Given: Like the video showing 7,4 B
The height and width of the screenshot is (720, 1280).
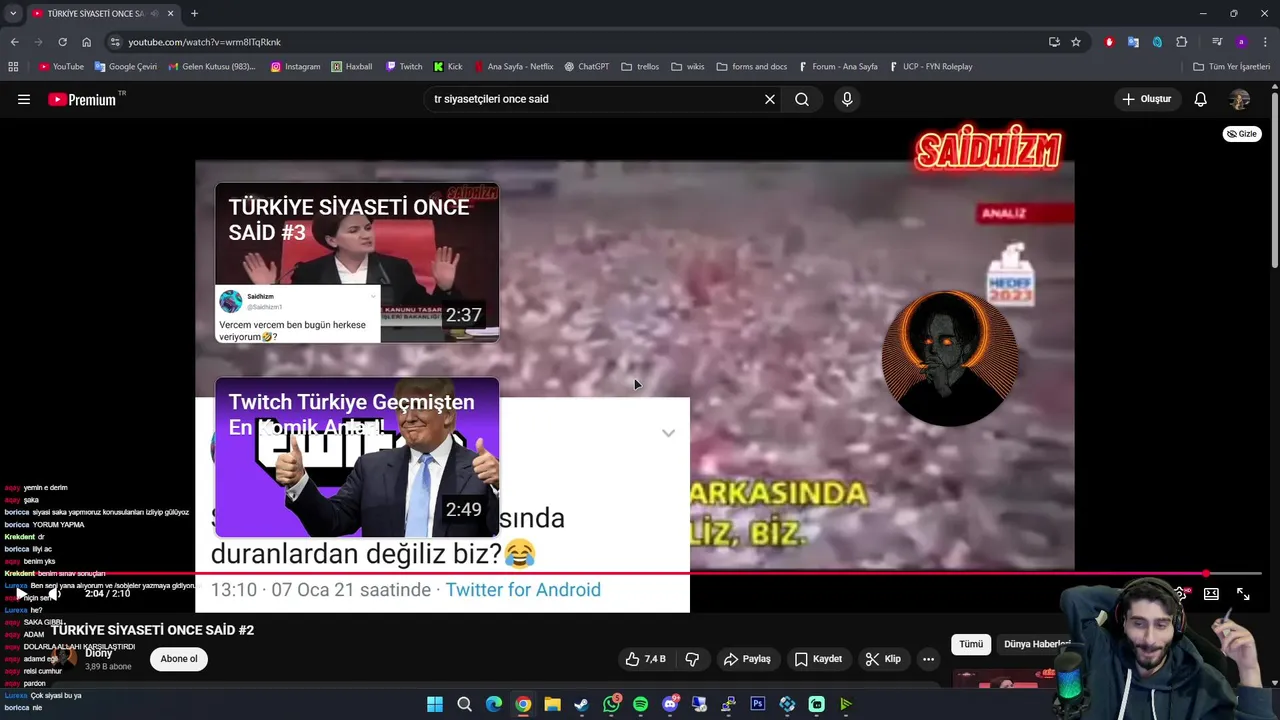Looking at the screenshot, I should (x=645, y=659).
